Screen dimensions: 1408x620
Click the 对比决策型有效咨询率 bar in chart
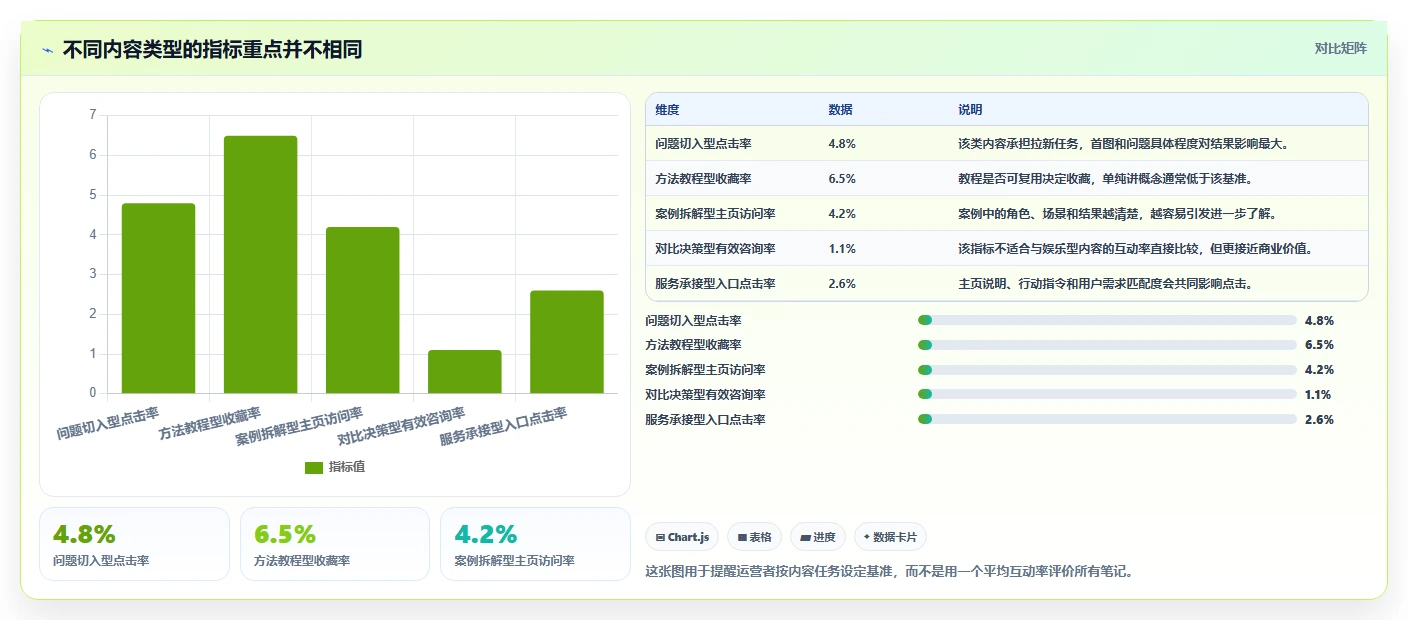coord(464,371)
